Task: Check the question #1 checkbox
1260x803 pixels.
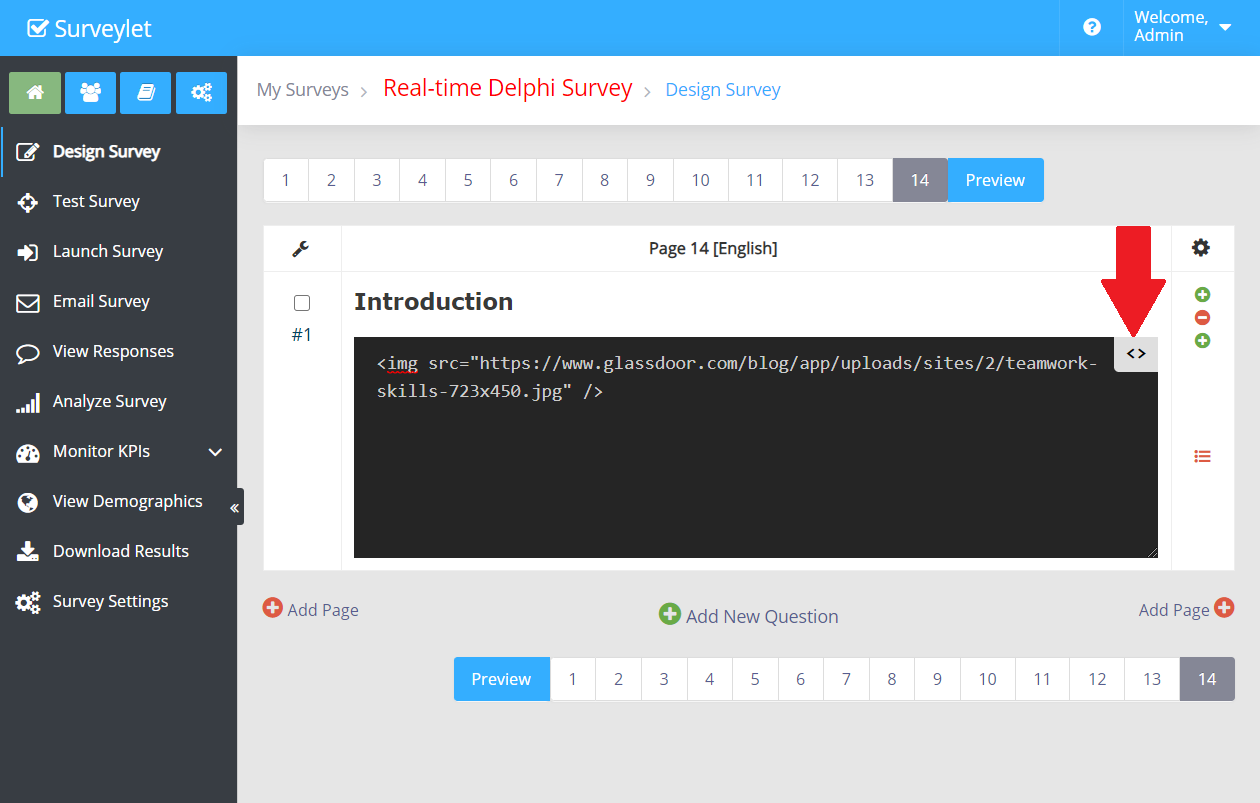Action: 302,303
